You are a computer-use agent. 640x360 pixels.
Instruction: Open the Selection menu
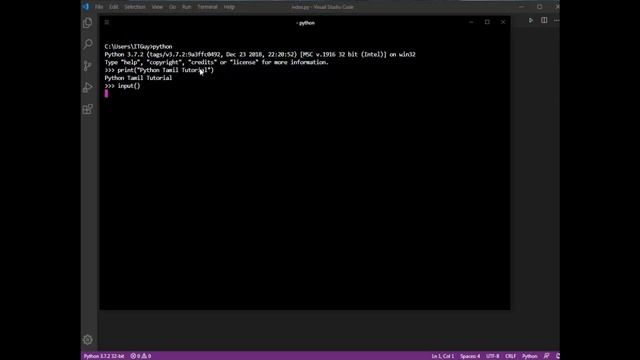(x=135, y=7)
